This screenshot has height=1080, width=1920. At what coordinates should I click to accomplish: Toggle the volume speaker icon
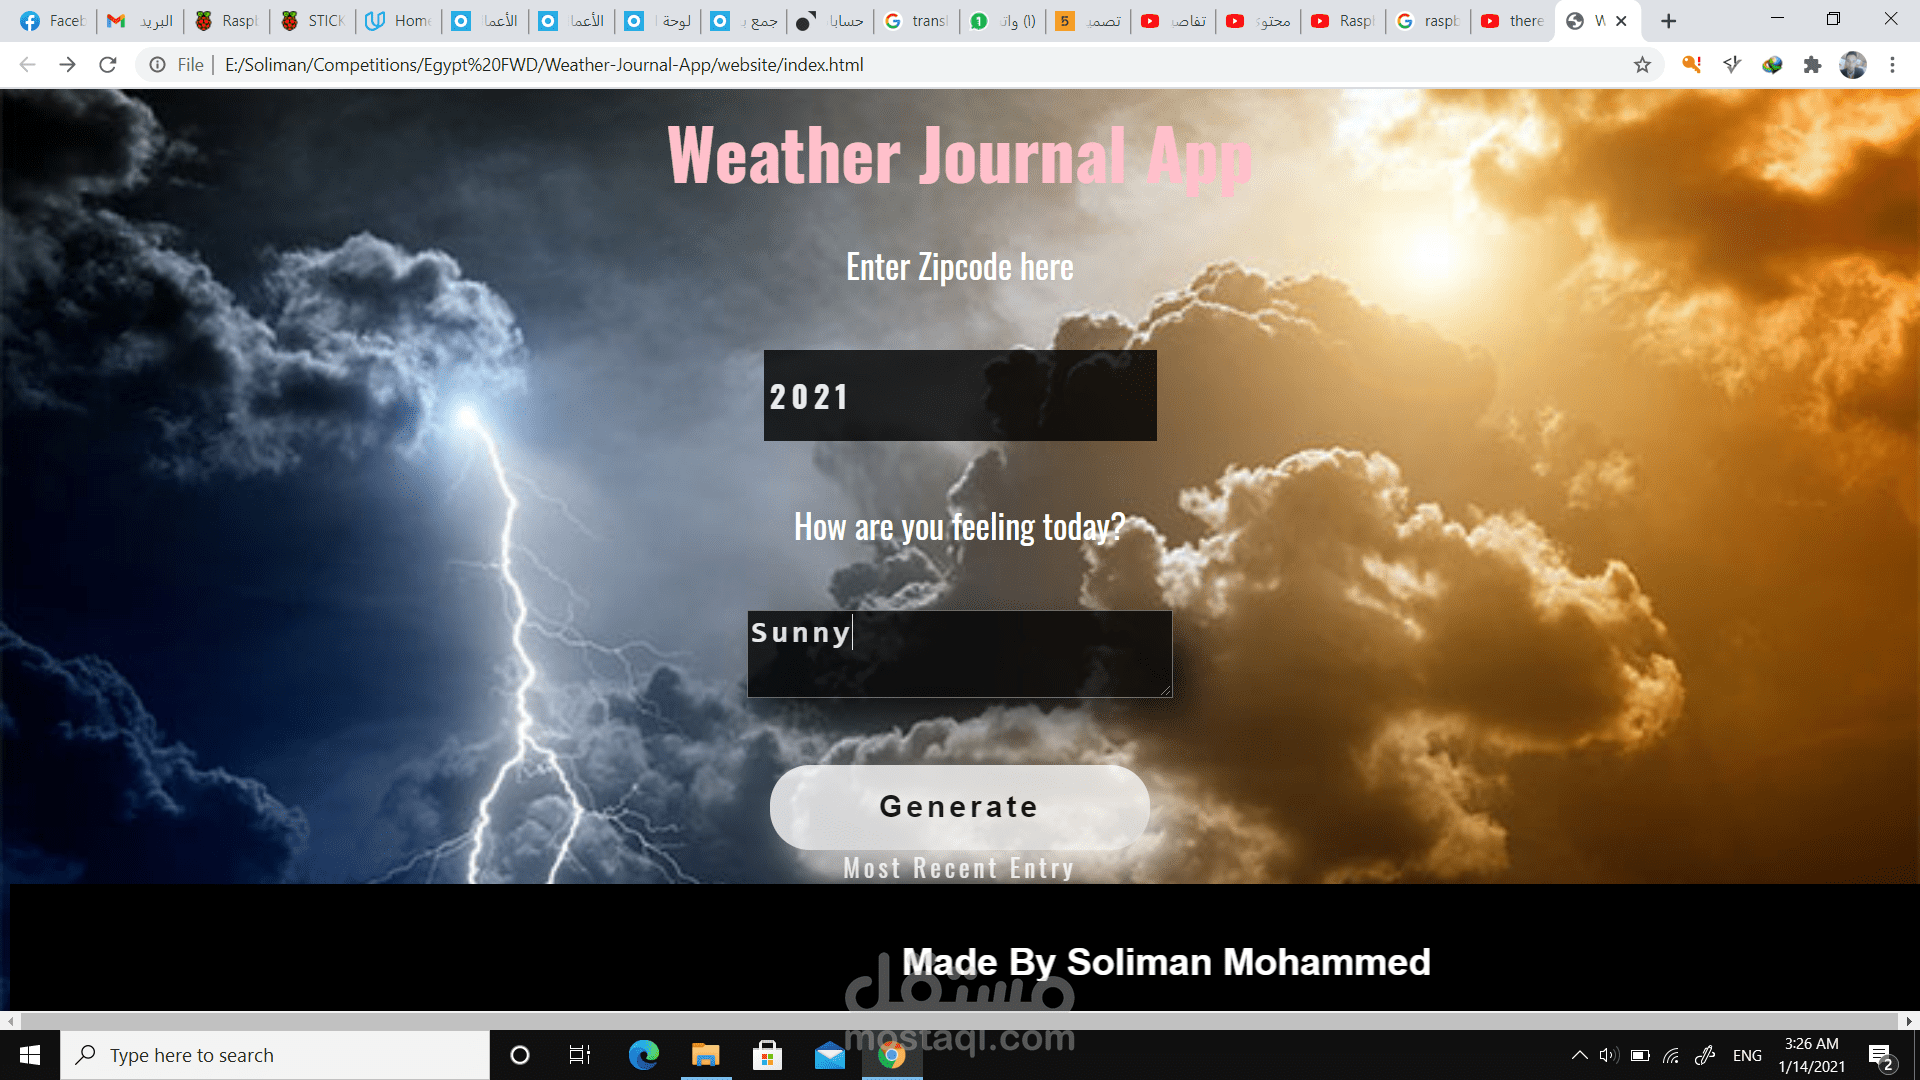click(1608, 1055)
